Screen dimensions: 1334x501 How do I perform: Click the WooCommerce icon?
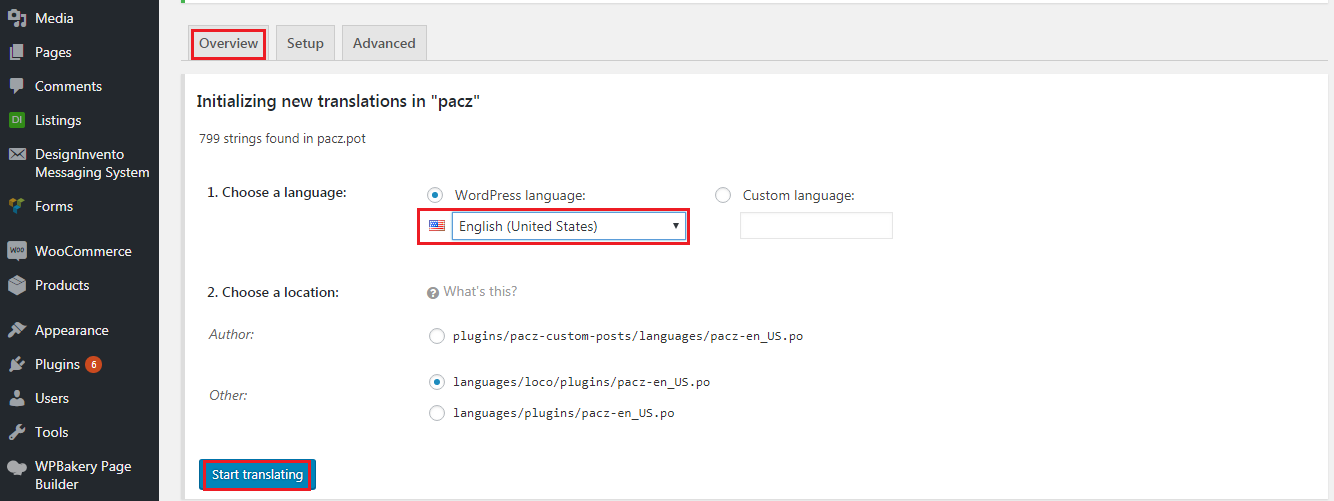tap(17, 251)
